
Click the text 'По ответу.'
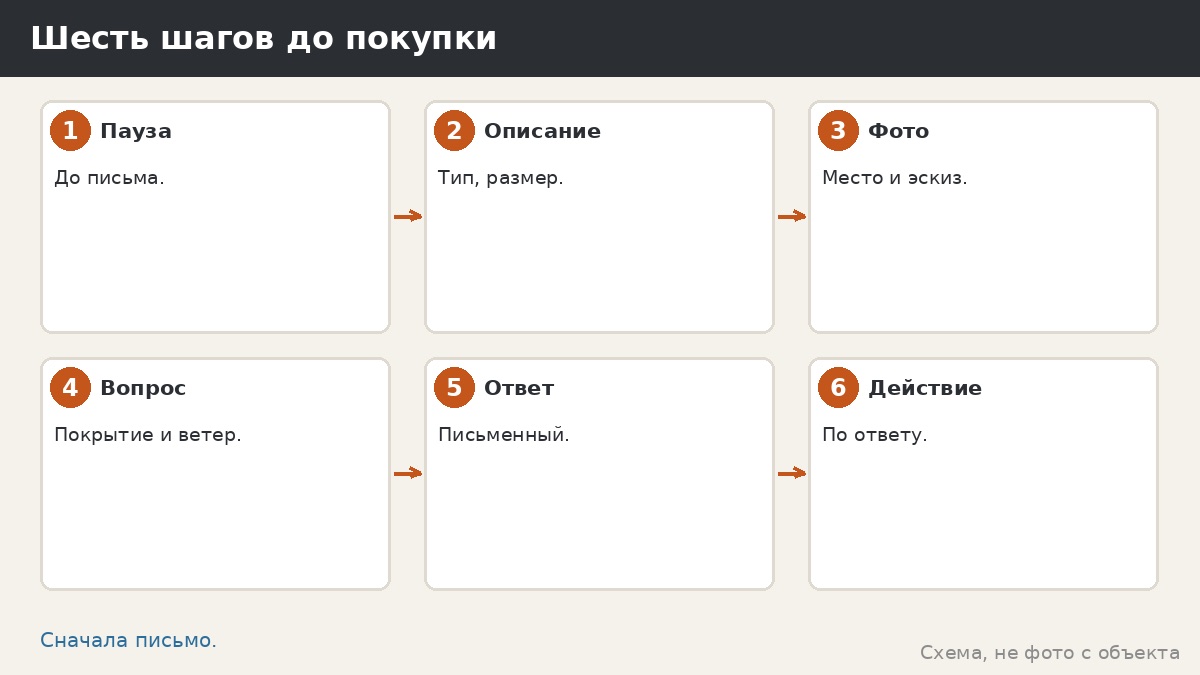875,435
